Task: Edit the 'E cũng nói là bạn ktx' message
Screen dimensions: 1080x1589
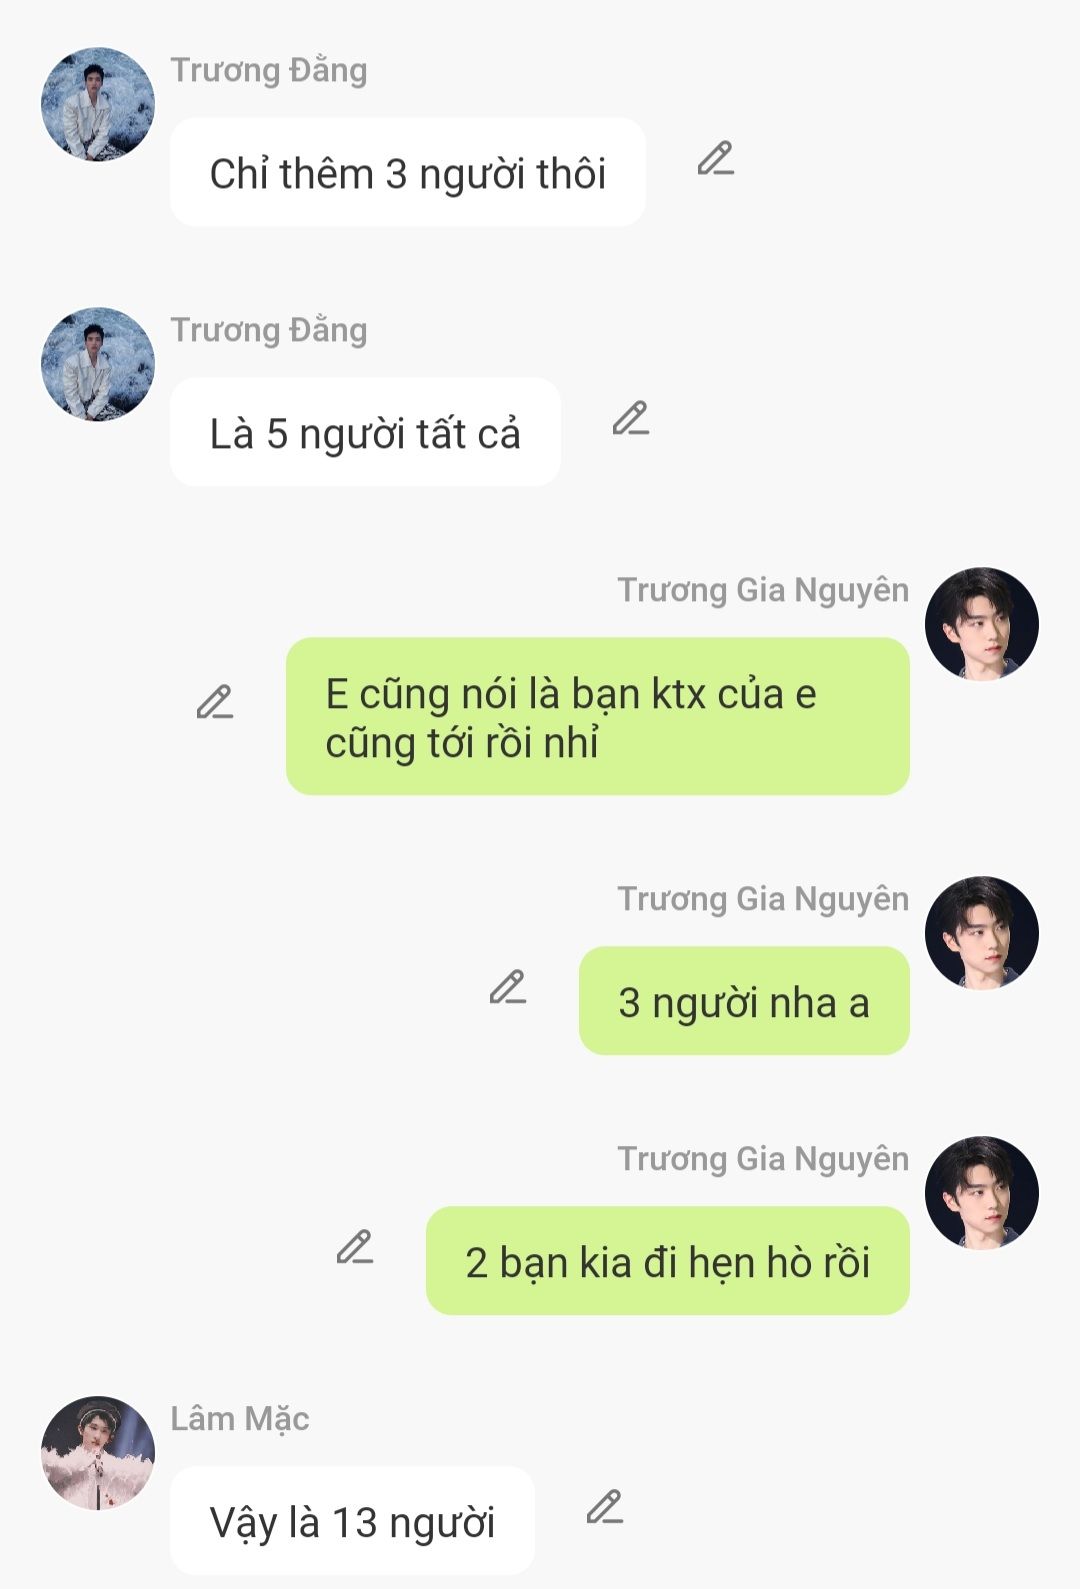Action: coord(215,702)
